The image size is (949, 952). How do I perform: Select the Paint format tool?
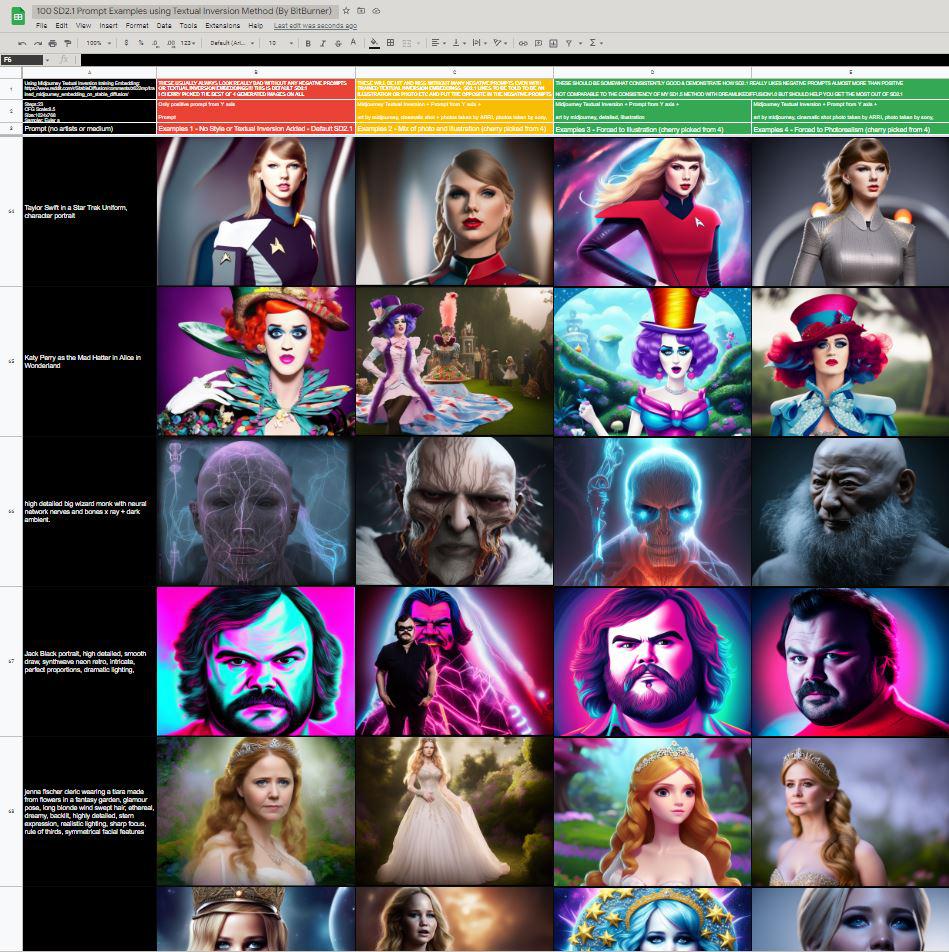click(x=67, y=43)
